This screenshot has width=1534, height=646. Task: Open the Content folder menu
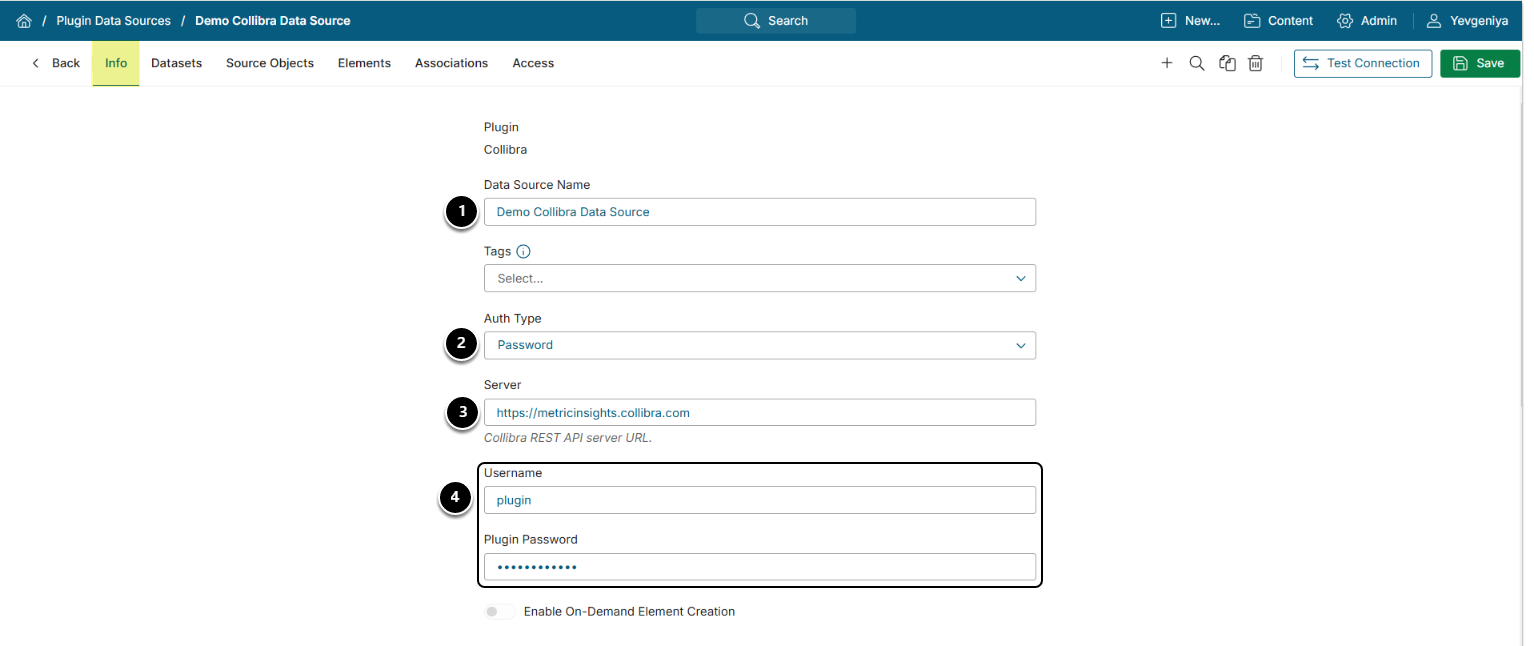pyautogui.click(x=1278, y=21)
